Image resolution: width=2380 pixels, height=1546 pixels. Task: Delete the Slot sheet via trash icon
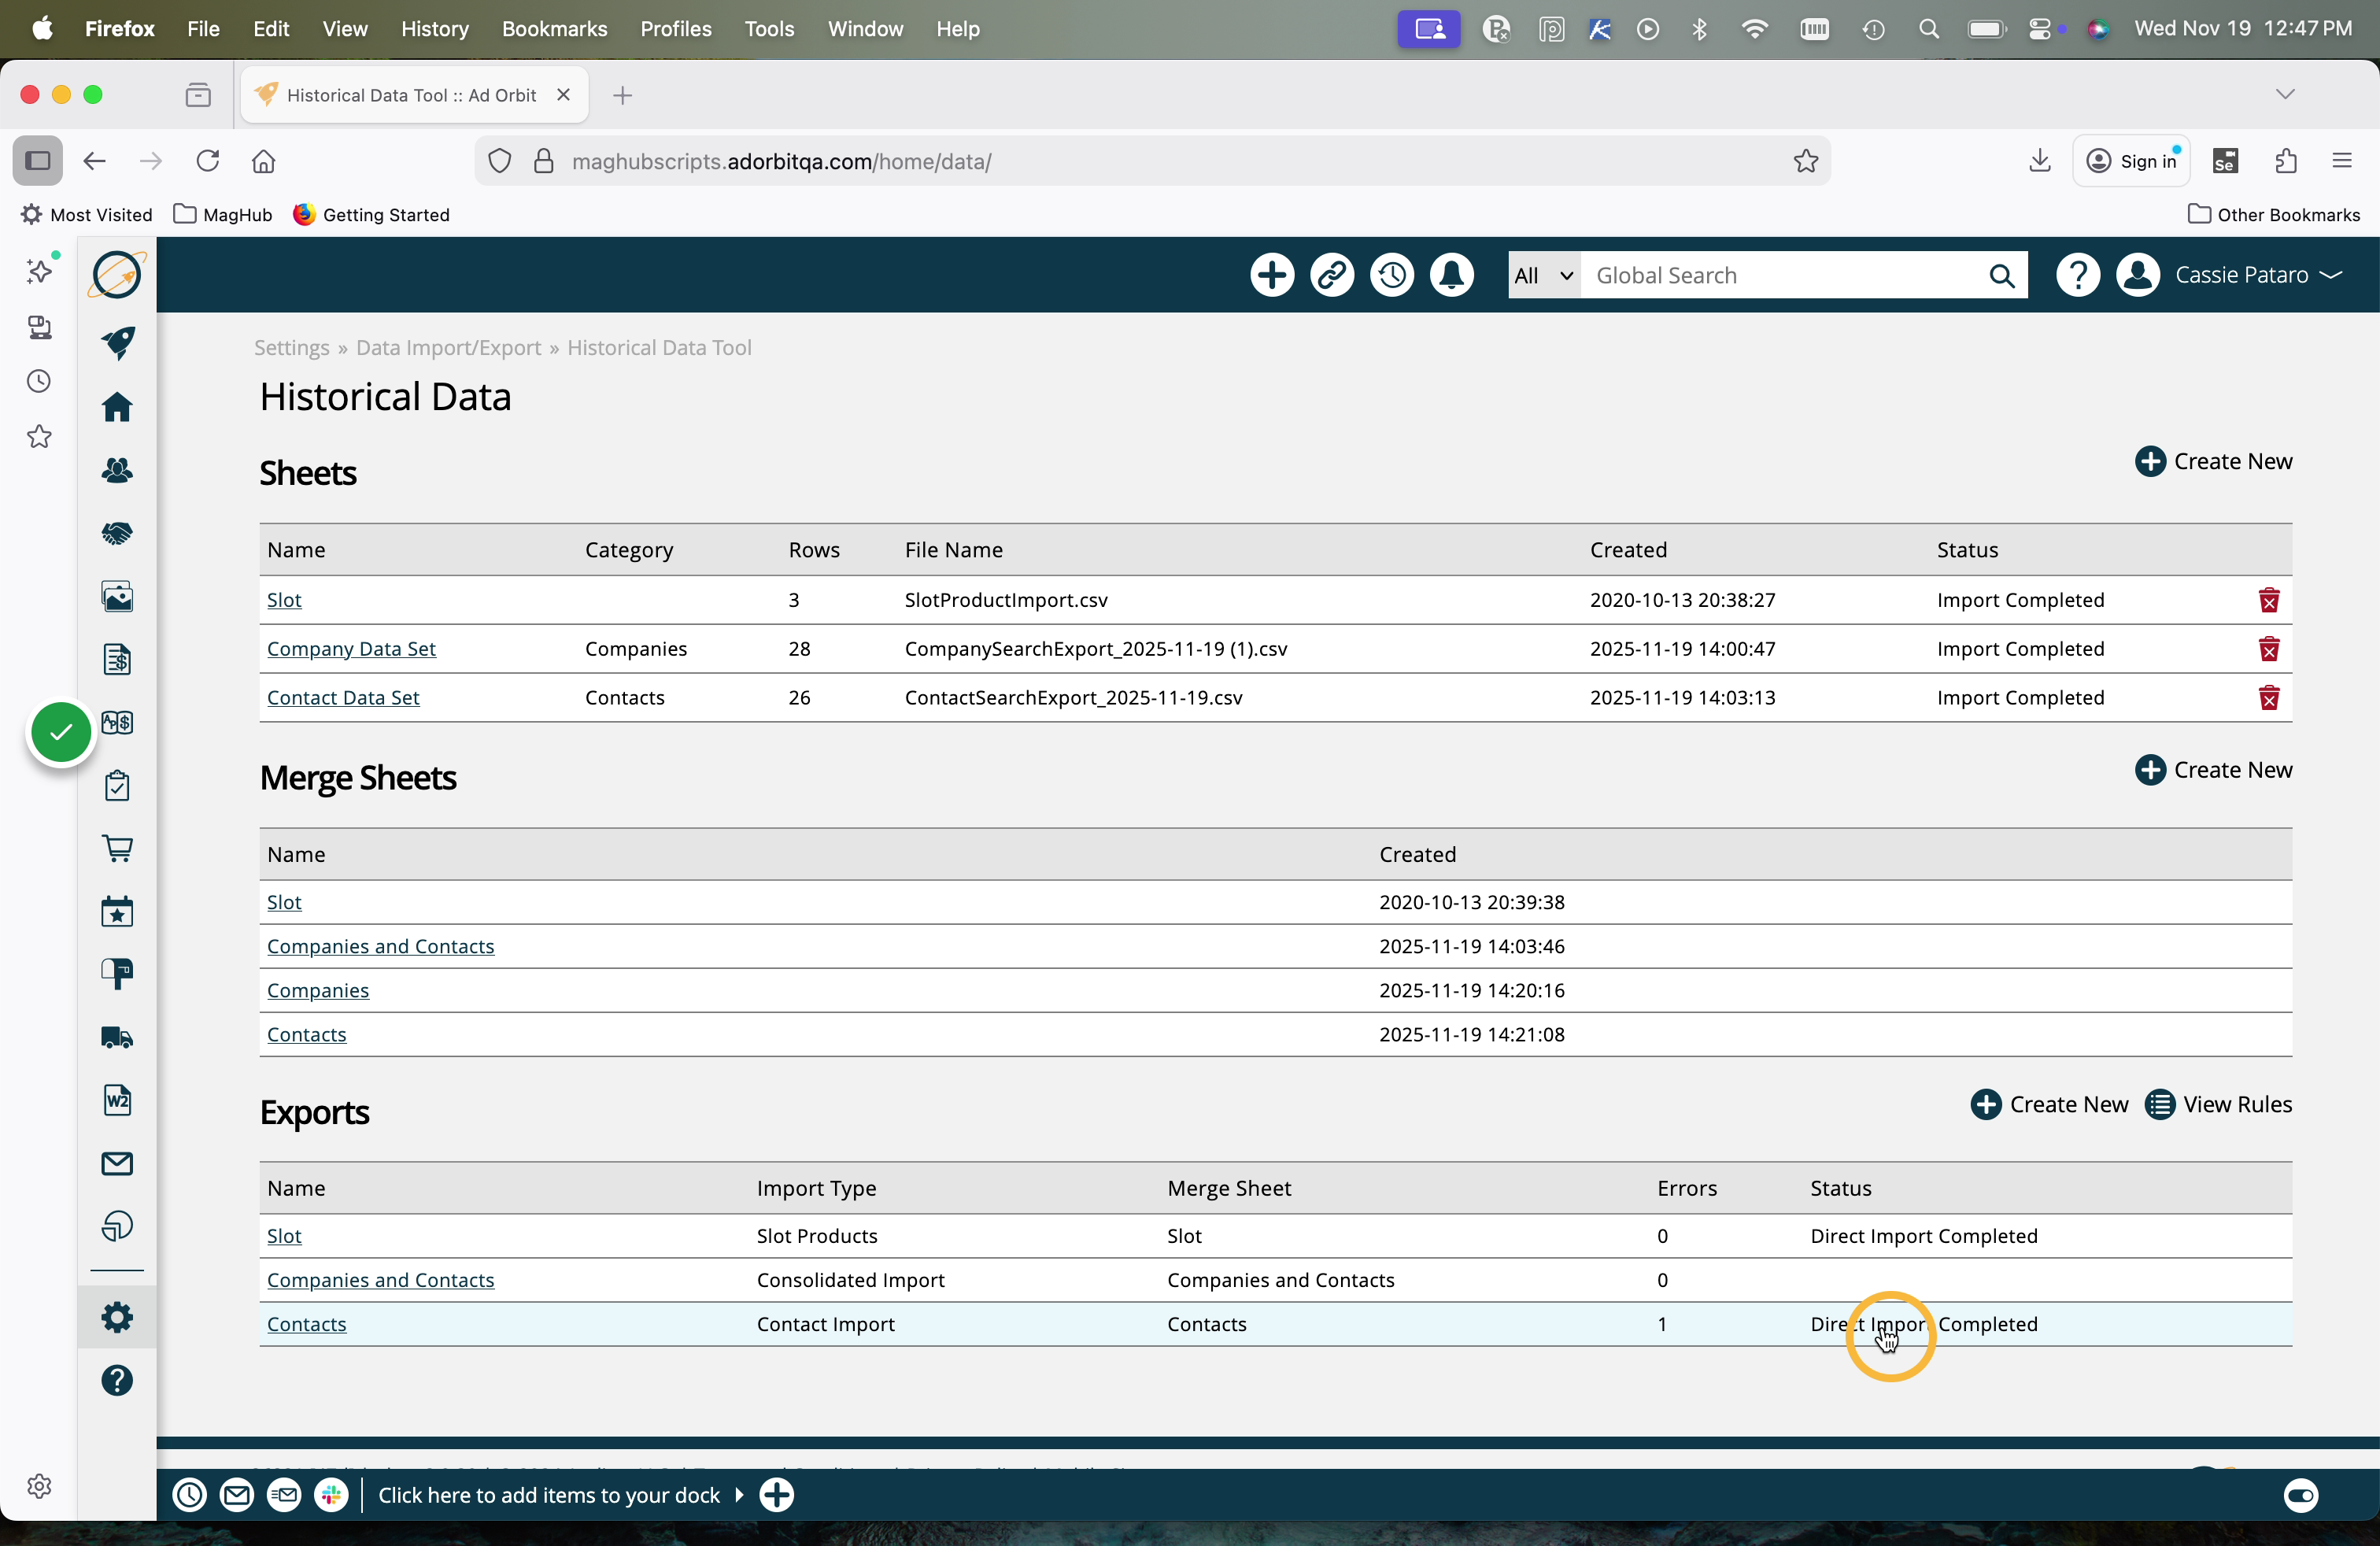click(2268, 600)
